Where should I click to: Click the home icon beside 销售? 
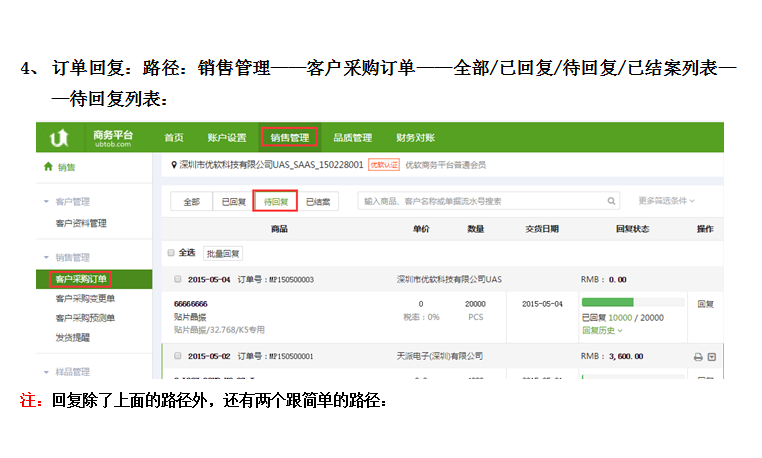point(48,167)
